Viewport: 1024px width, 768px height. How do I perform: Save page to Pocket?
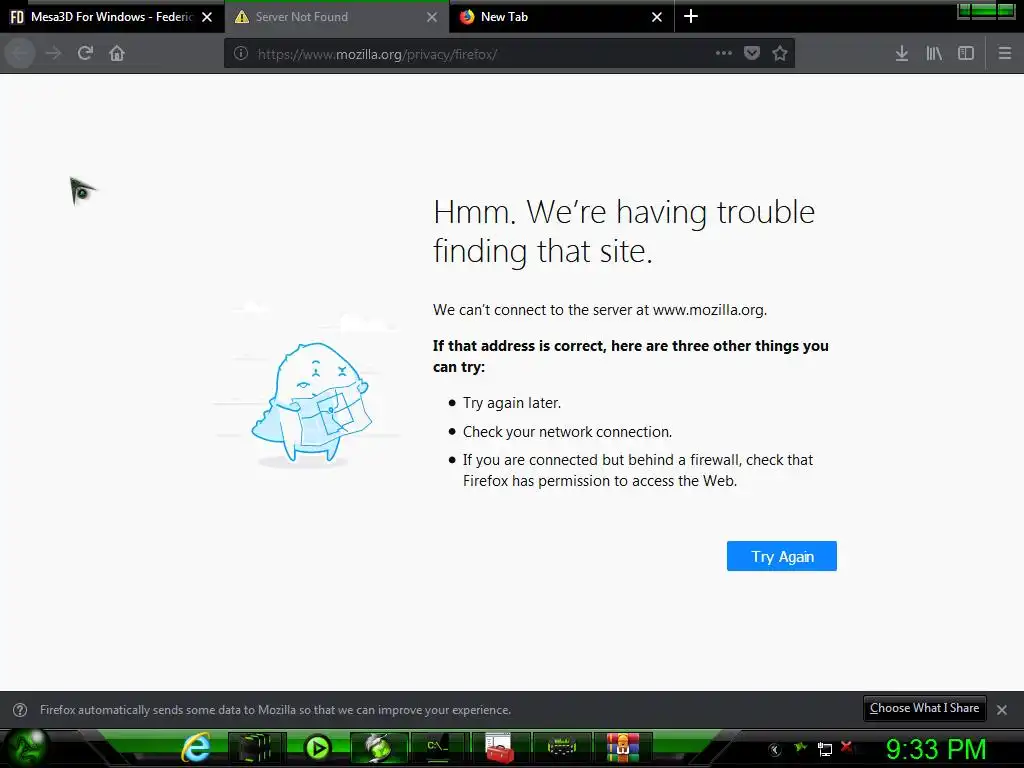tap(752, 53)
